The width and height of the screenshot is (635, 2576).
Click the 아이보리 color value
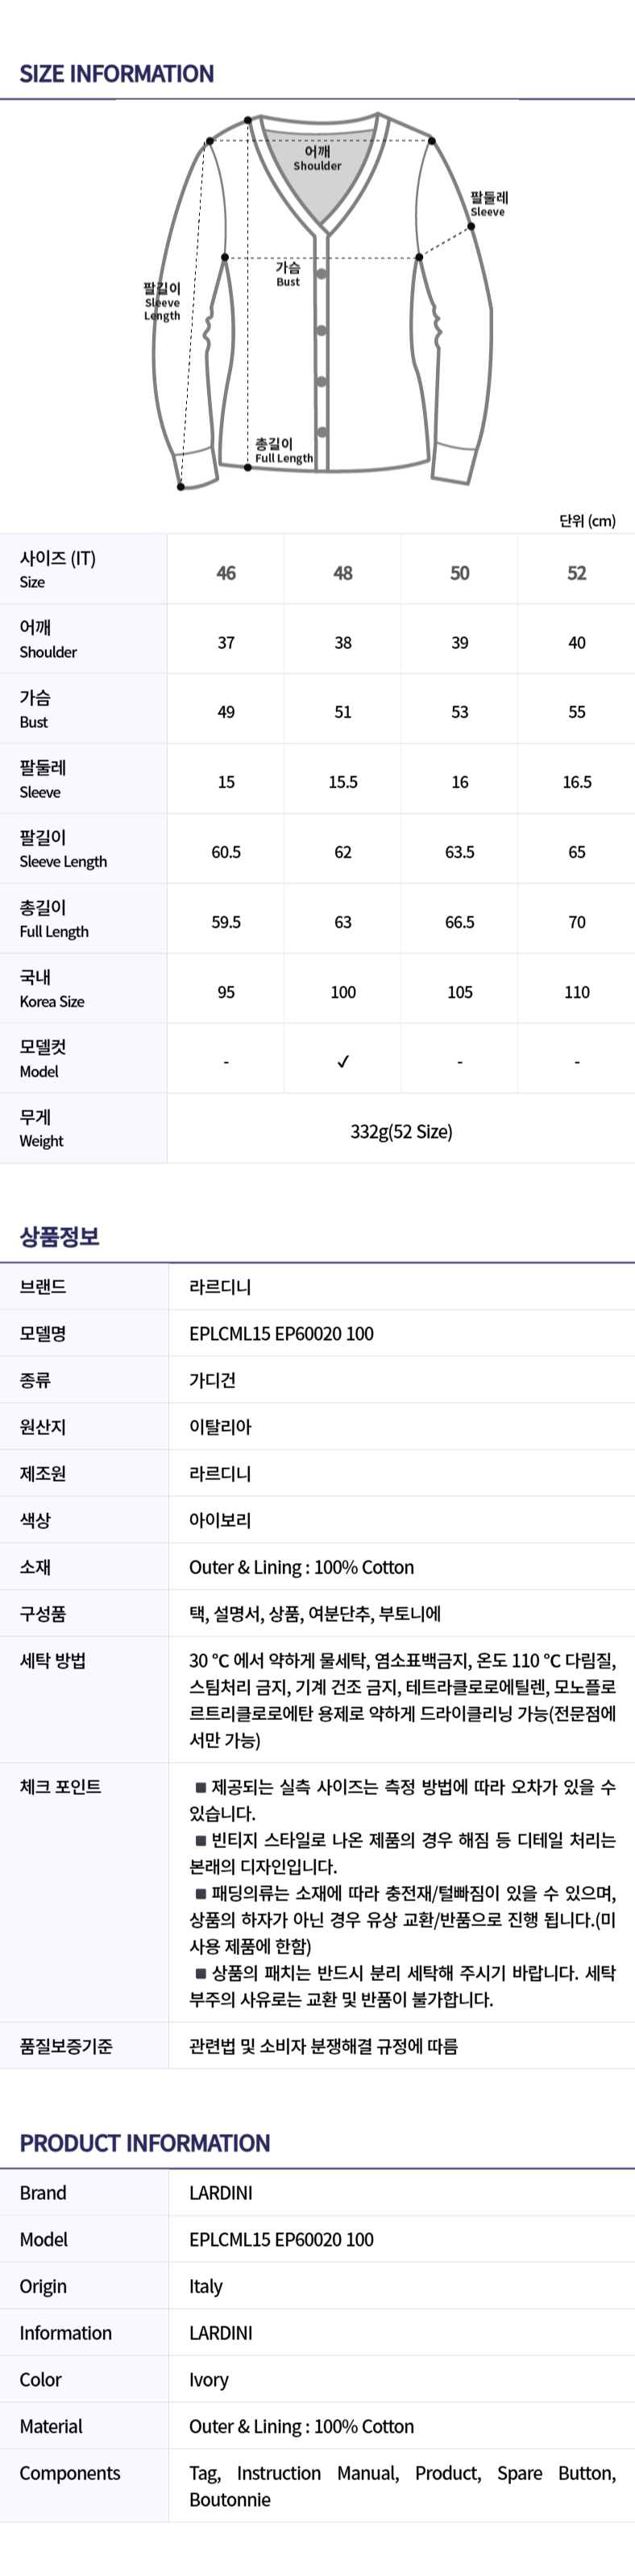coord(220,1520)
